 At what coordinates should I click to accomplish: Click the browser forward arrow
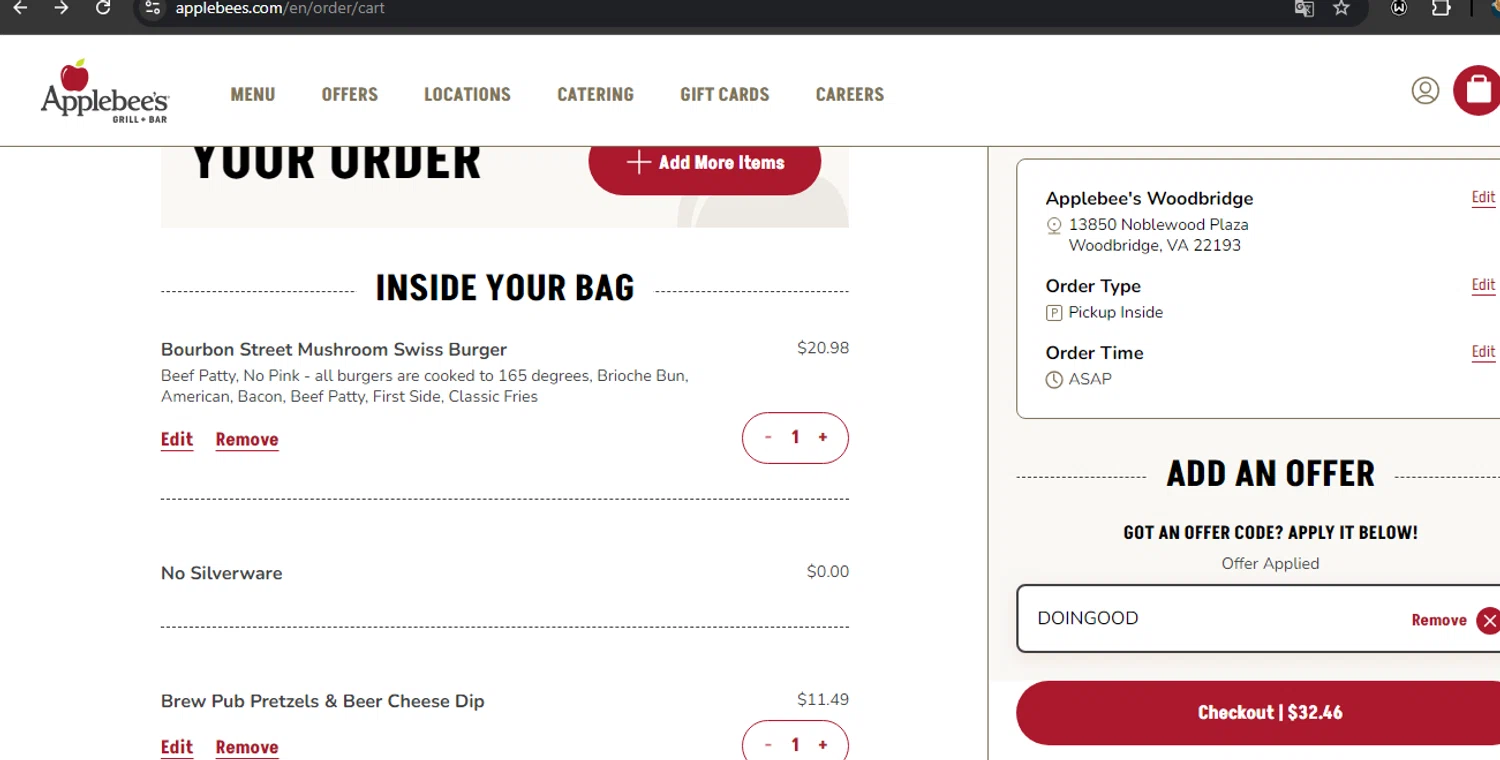[x=61, y=8]
